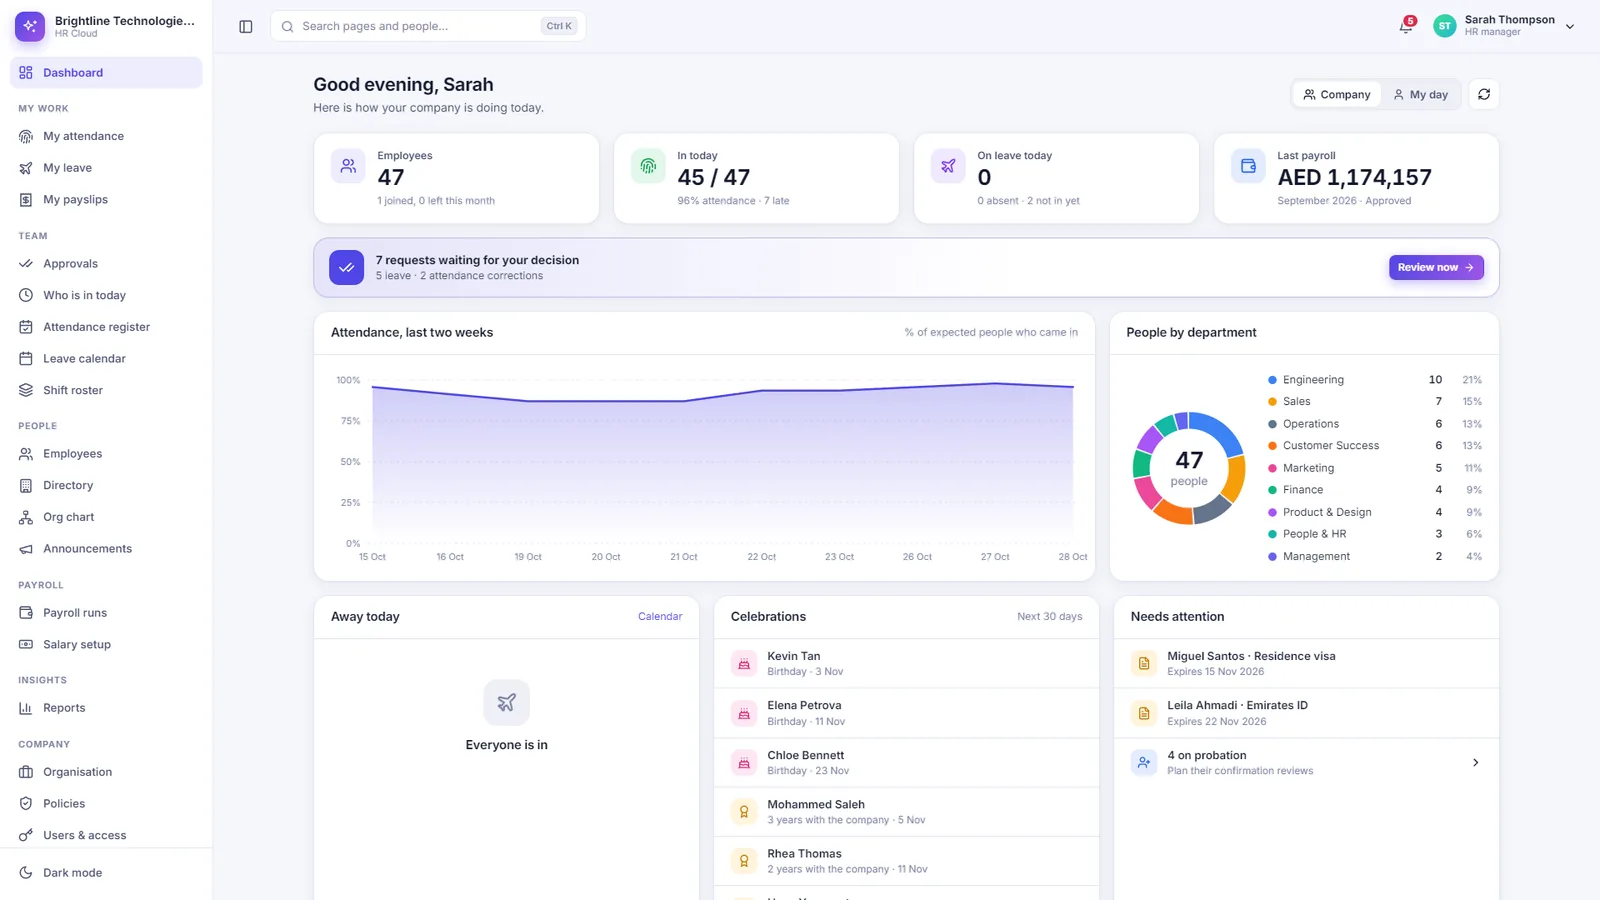Open the Shift roster page
This screenshot has height=900, width=1600.
click(x=106, y=390)
